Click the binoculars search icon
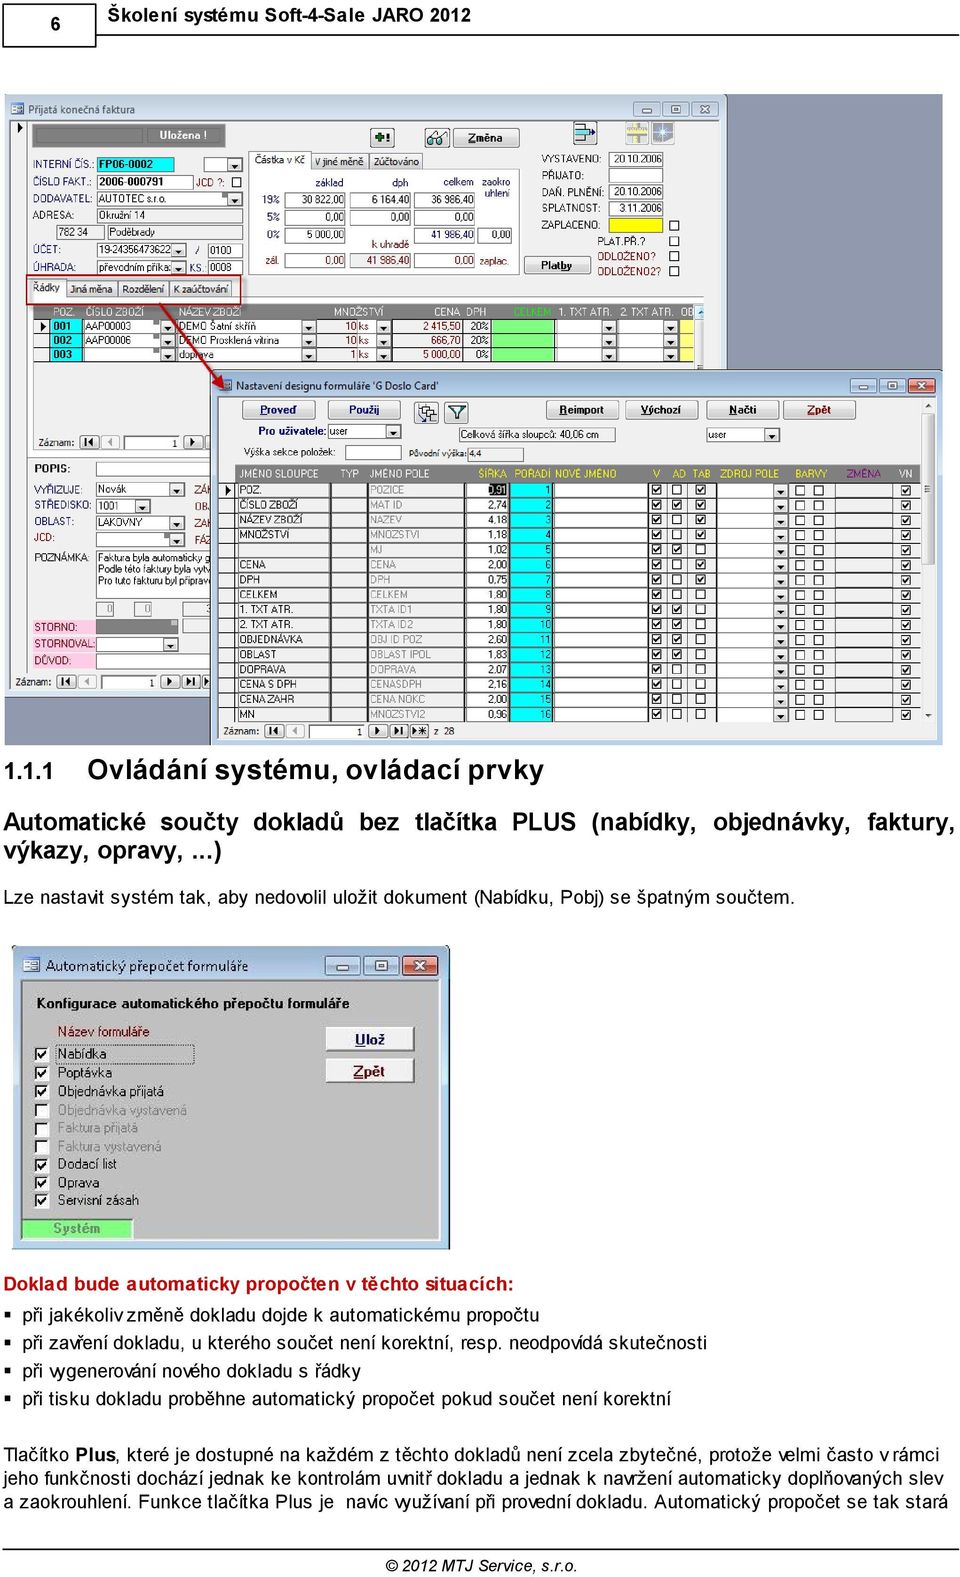960x1577 pixels. (x=436, y=137)
